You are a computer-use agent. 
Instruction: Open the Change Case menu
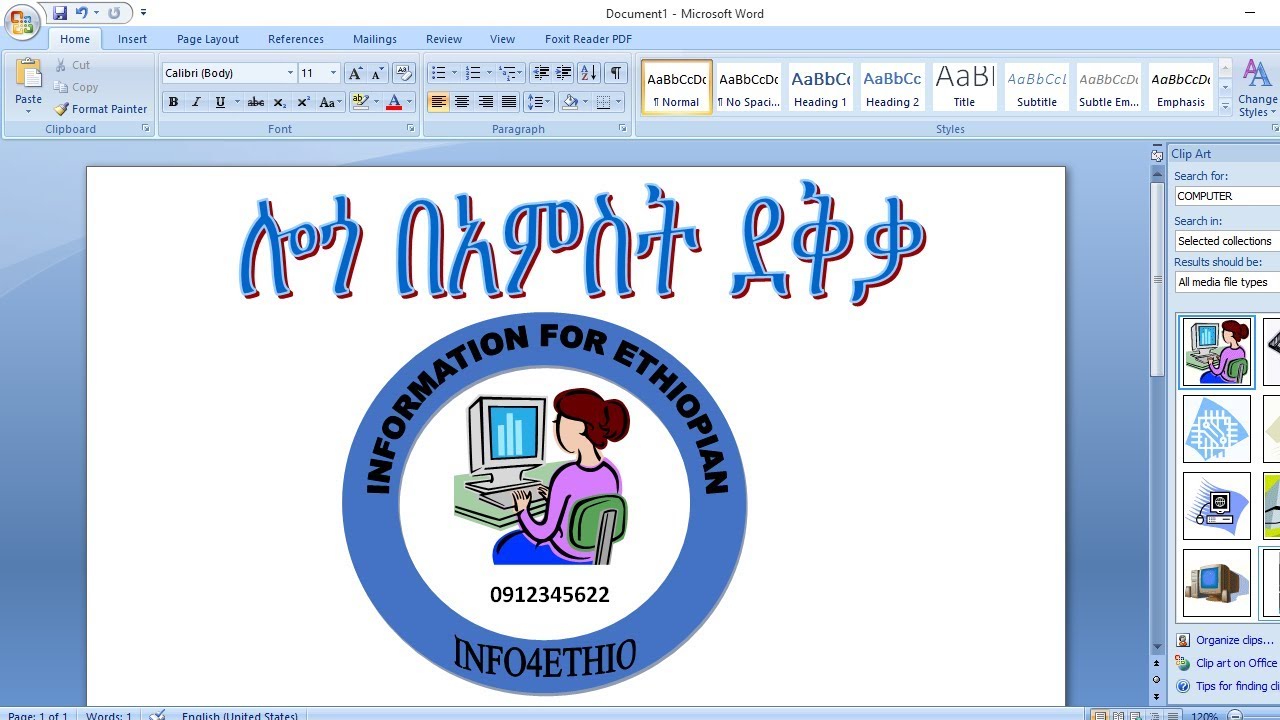[330, 102]
